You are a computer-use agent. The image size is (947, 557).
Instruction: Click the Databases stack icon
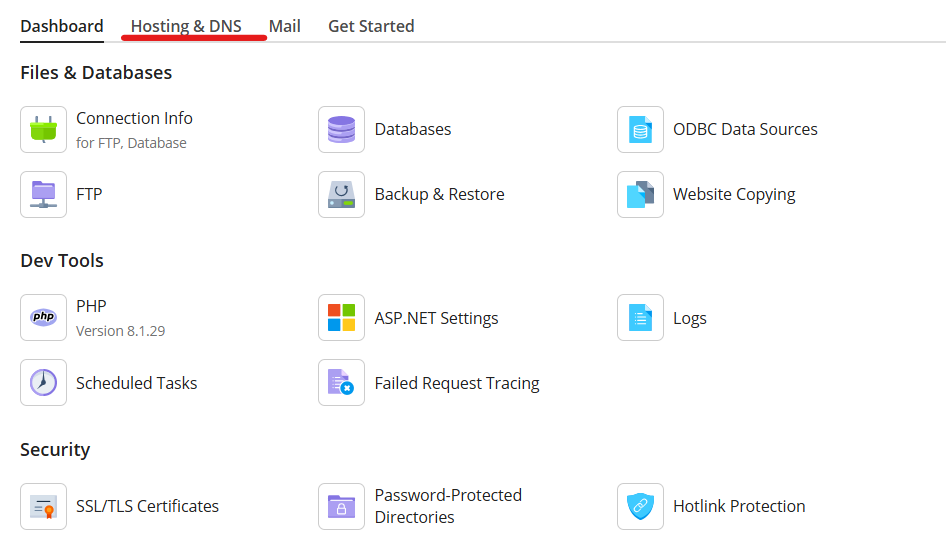tap(341, 130)
